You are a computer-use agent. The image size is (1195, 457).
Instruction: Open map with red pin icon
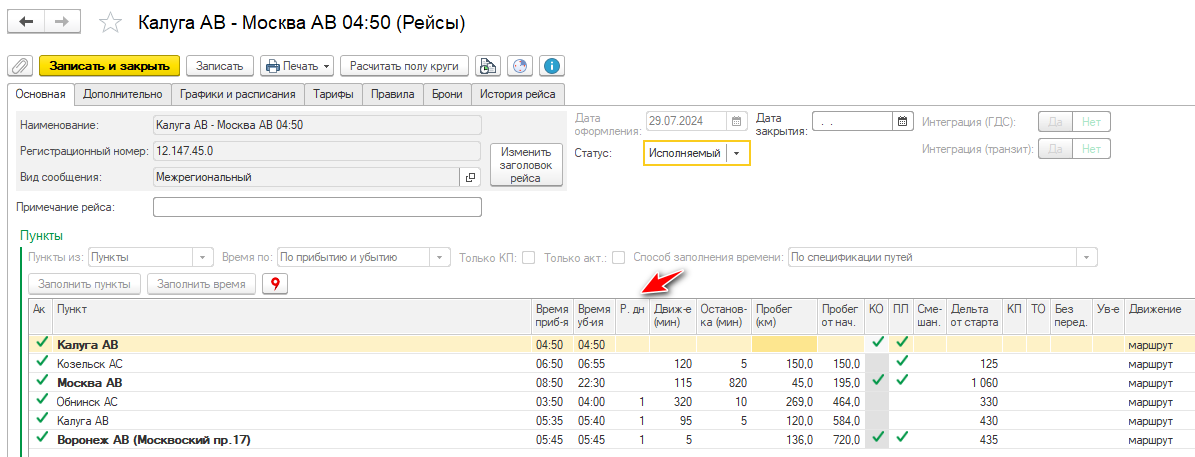coord(274,284)
